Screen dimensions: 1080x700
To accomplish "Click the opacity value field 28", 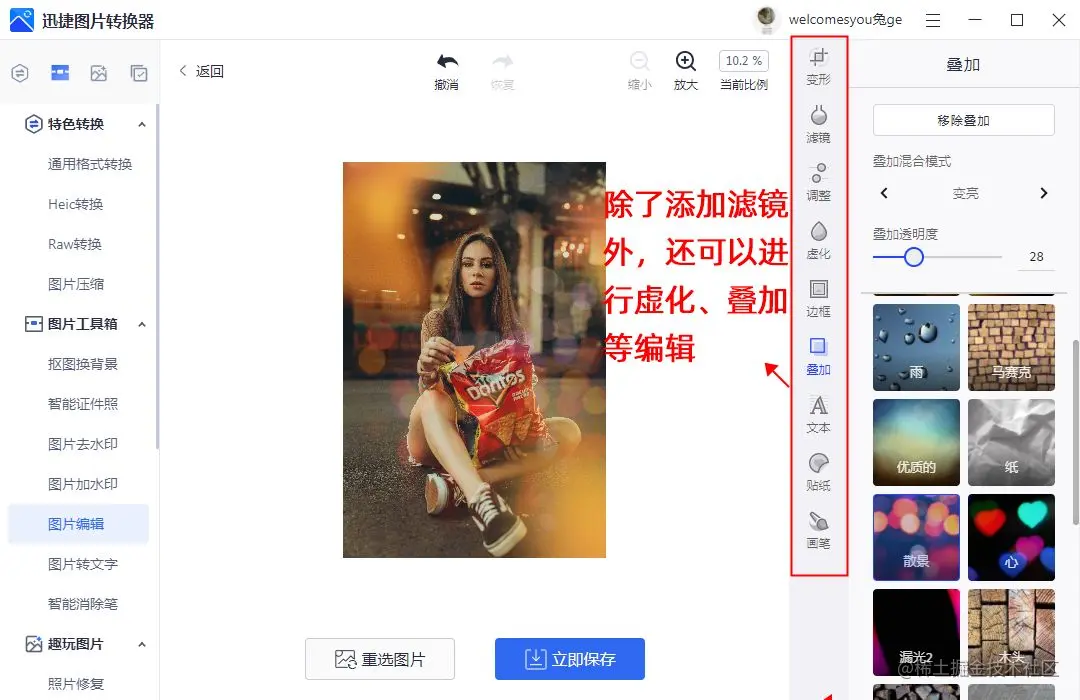I will (1036, 257).
